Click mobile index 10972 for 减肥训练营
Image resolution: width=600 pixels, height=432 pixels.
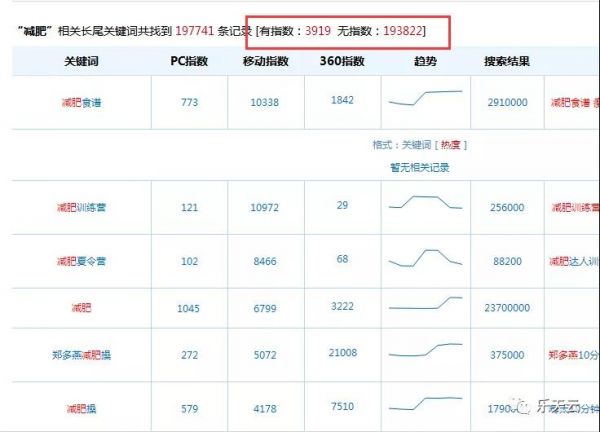(x=265, y=206)
